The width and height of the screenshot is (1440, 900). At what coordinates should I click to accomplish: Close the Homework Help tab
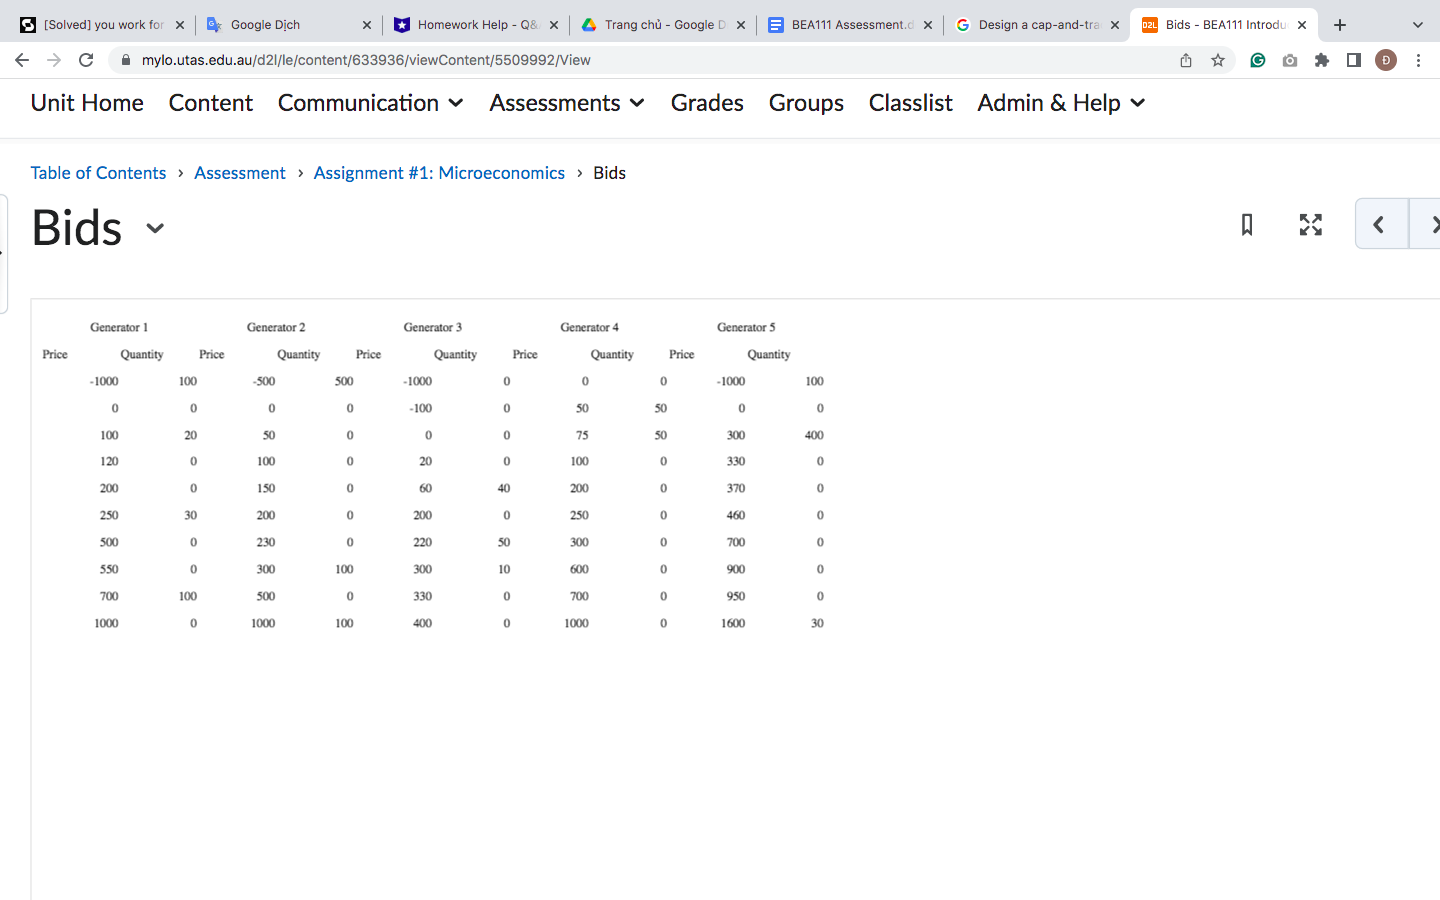click(x=554, y=25)
